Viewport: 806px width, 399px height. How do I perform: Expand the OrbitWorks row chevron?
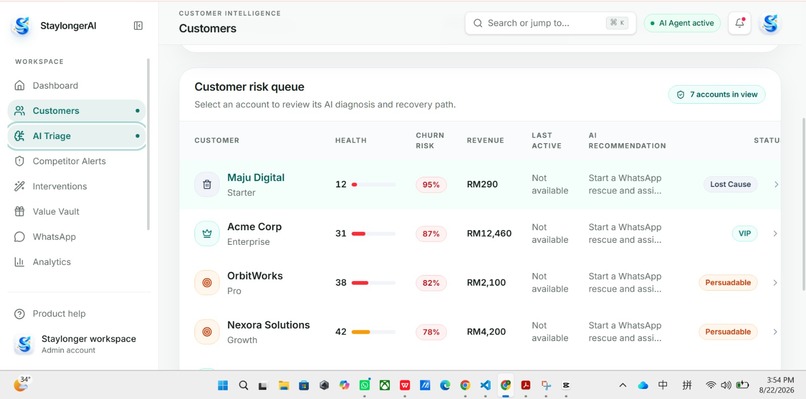(x=776, y=283)
